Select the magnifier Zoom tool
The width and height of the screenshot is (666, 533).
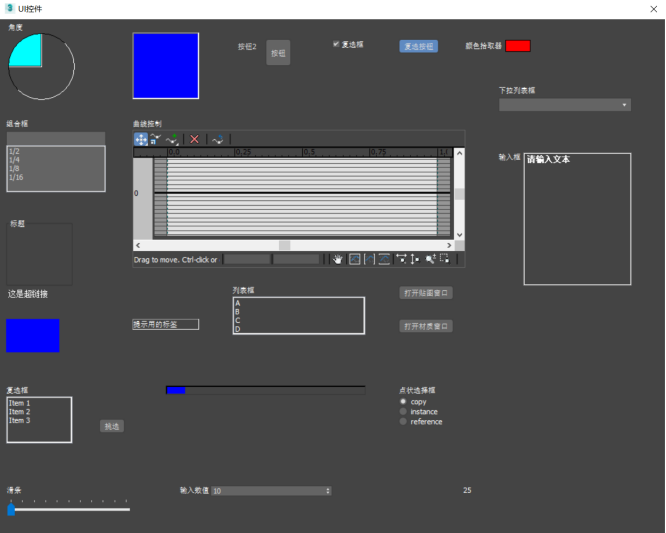pyautogui.click(x=431, y=259)
